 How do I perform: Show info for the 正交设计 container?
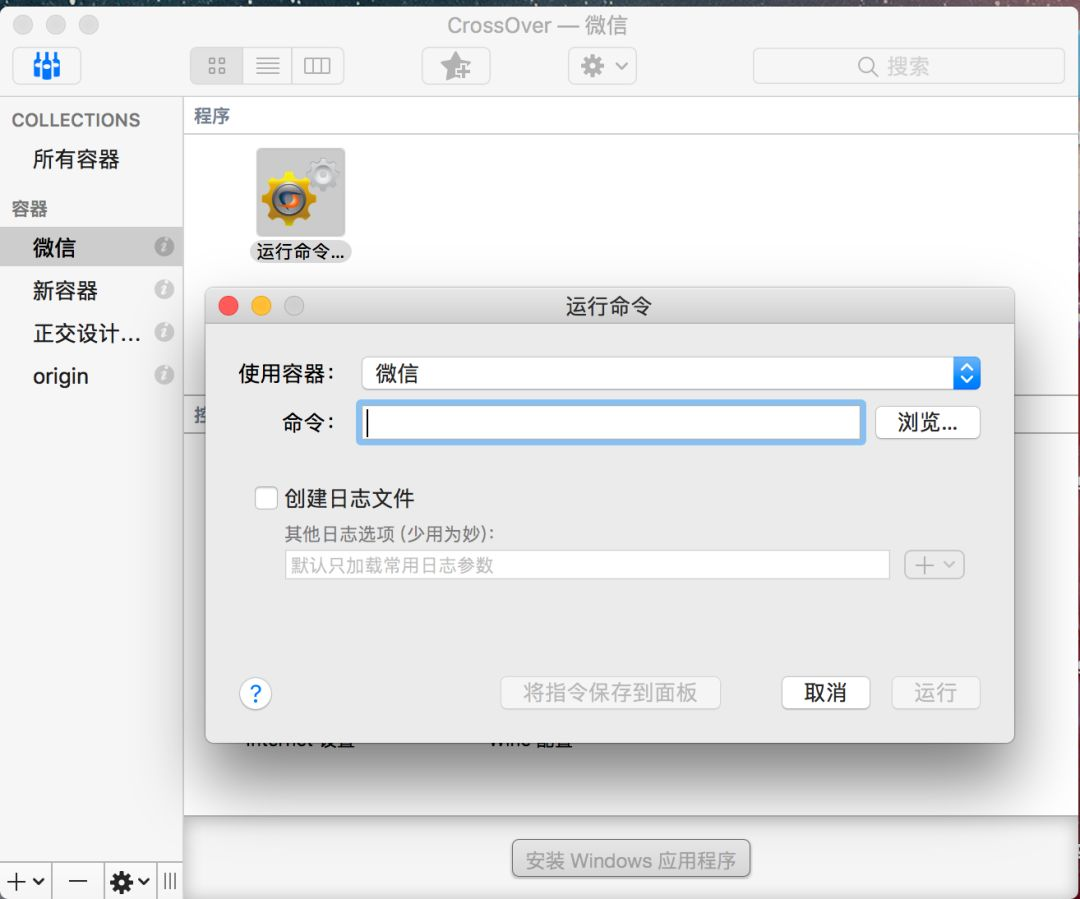point(164,332)
